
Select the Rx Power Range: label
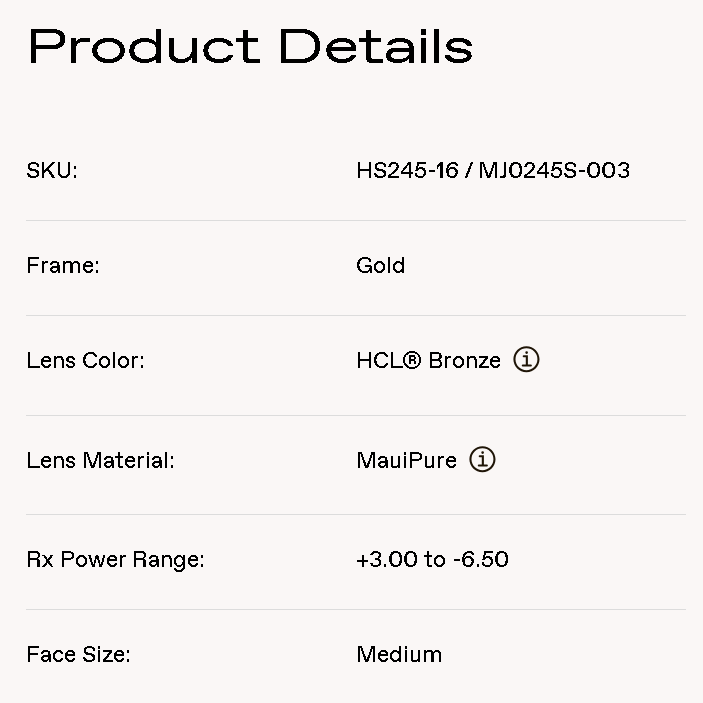click(115, 560)
